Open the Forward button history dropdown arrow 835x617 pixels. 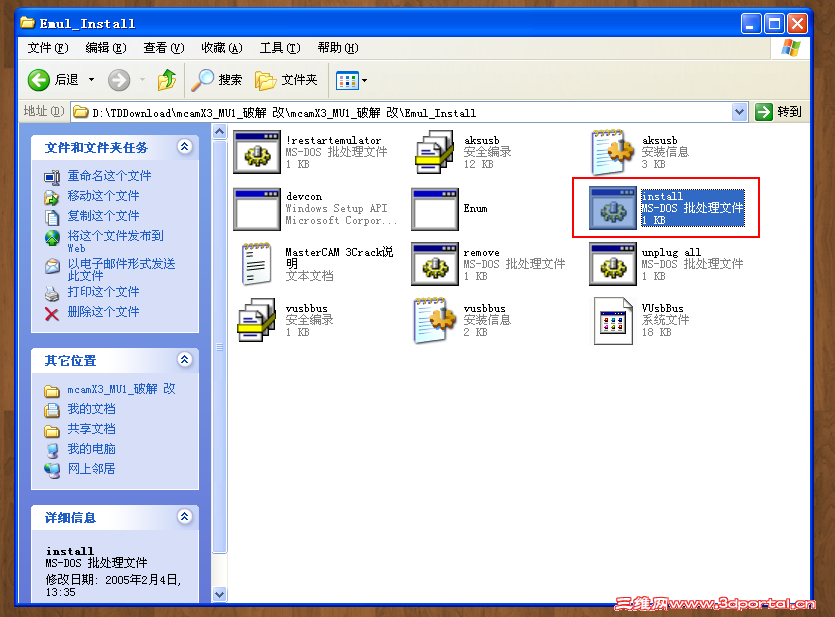142,80
